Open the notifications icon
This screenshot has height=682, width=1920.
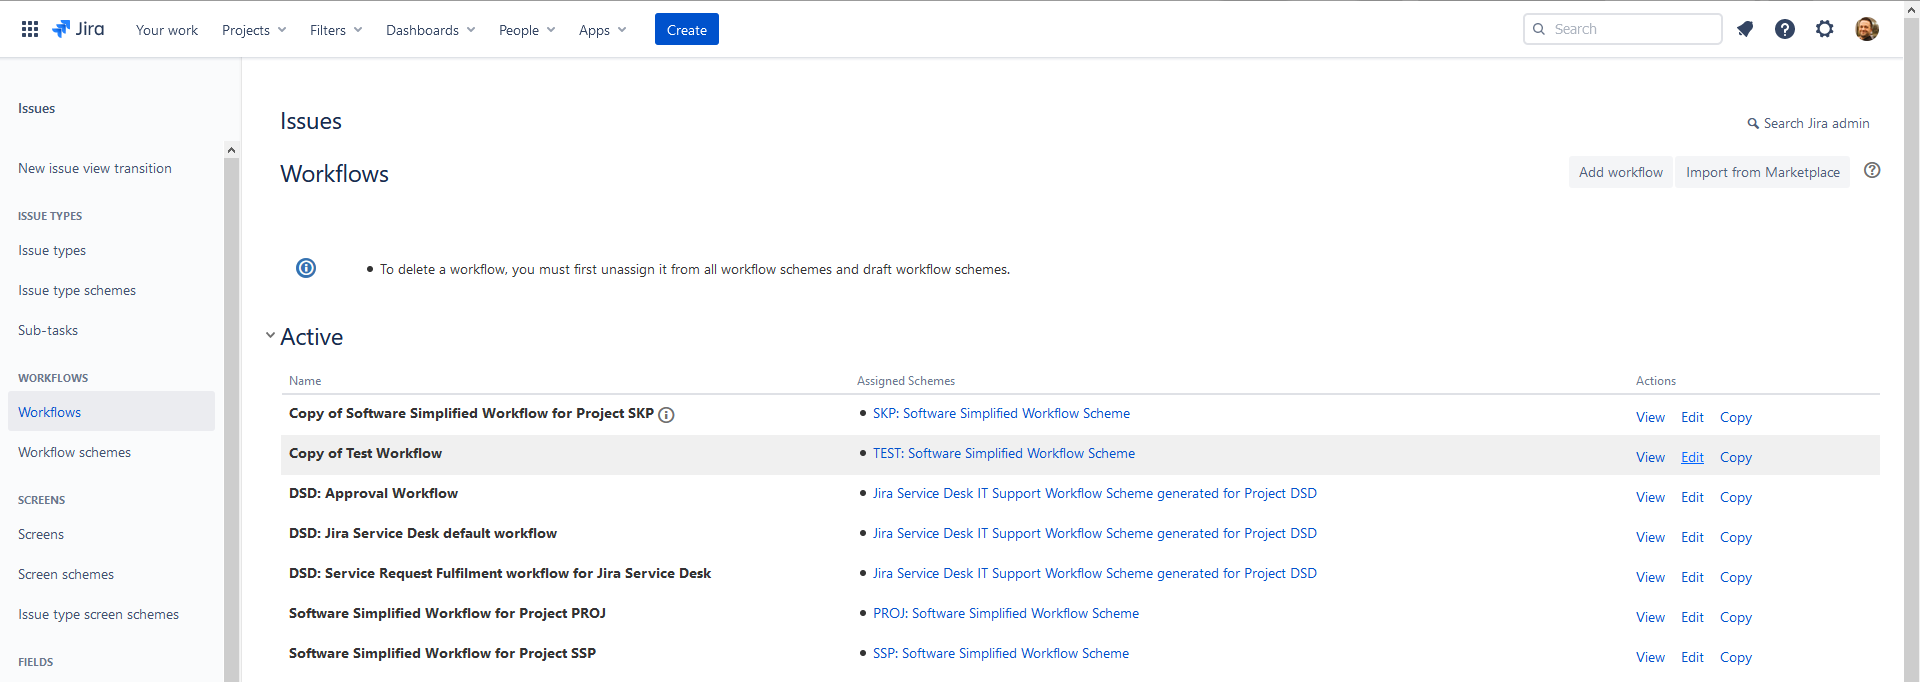[x=1745, y=29]
